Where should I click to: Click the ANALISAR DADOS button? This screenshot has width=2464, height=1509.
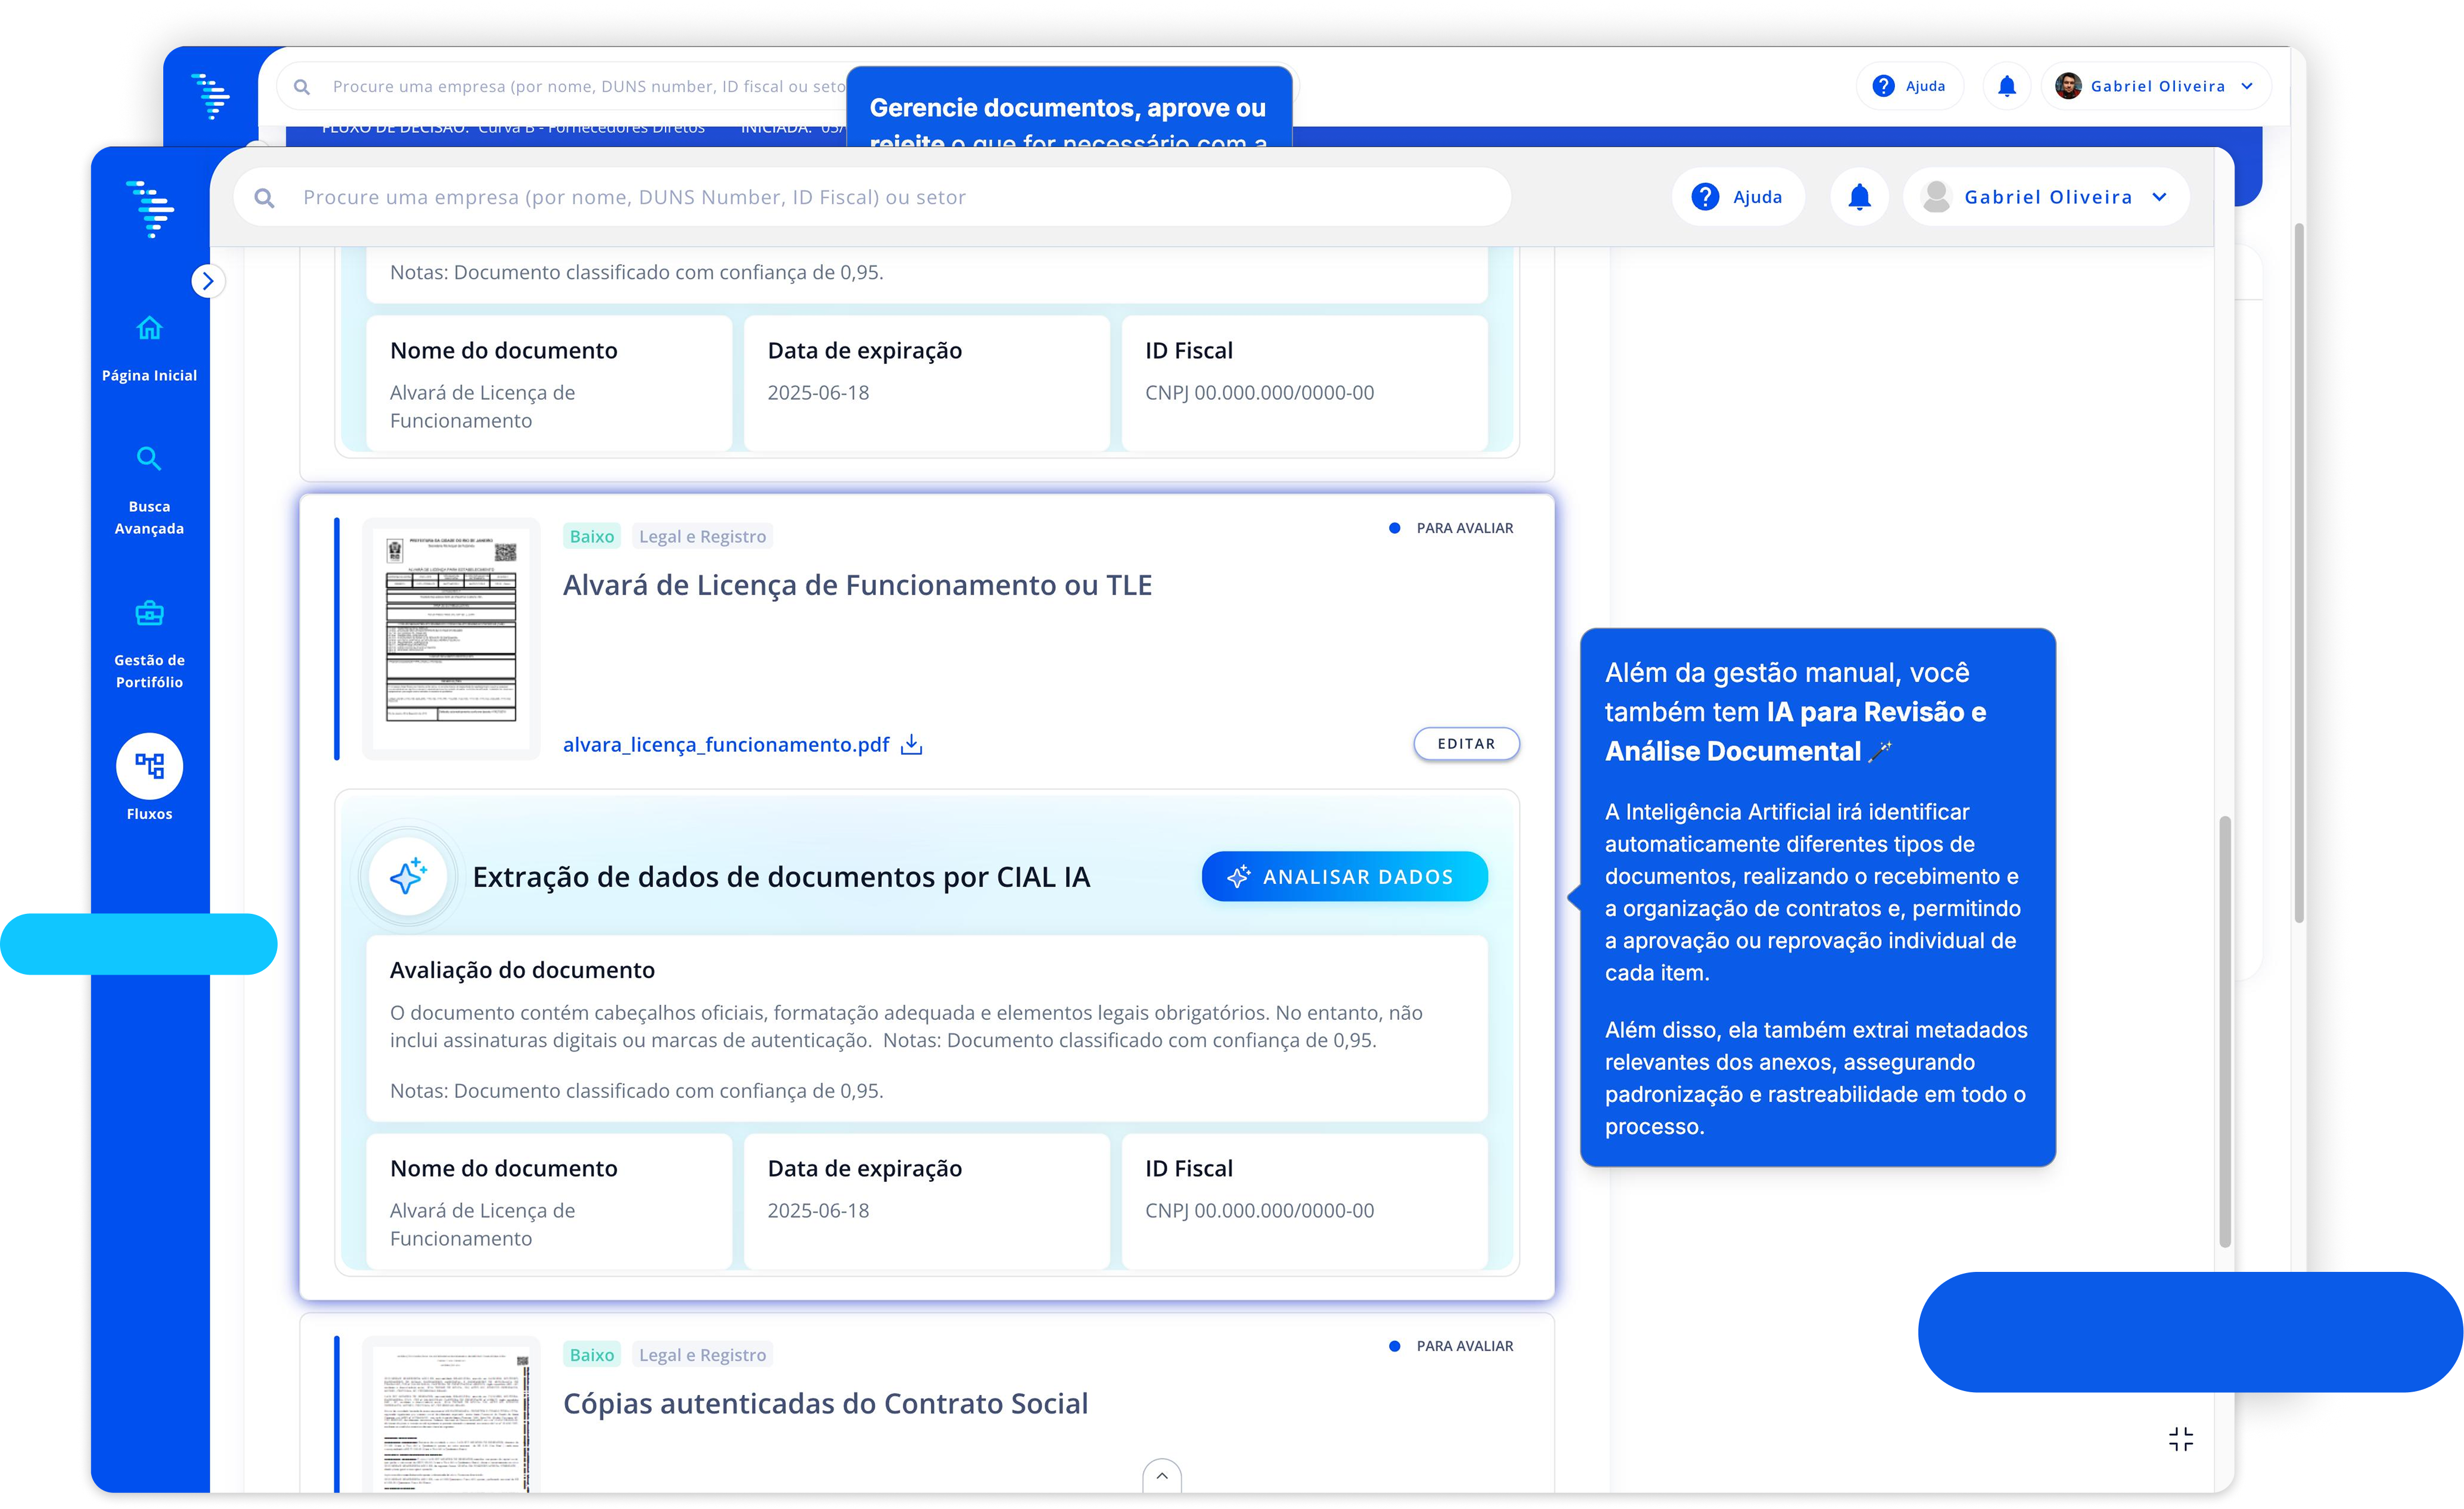pyautogui.click(x=1344, y=876)
